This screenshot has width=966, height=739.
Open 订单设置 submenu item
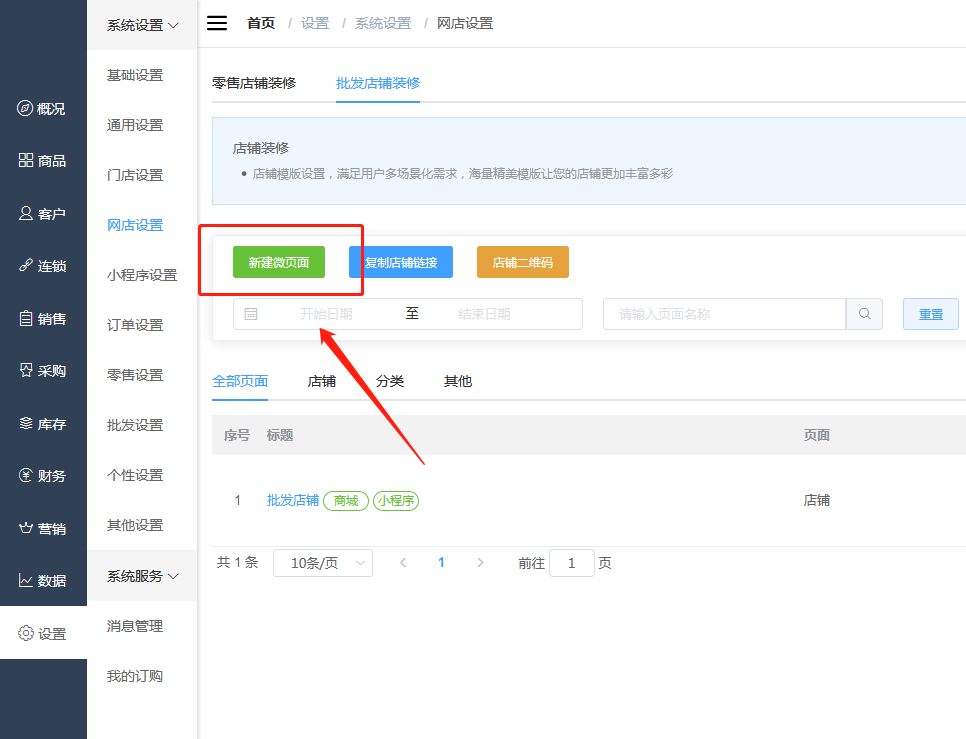click(135, 325)
